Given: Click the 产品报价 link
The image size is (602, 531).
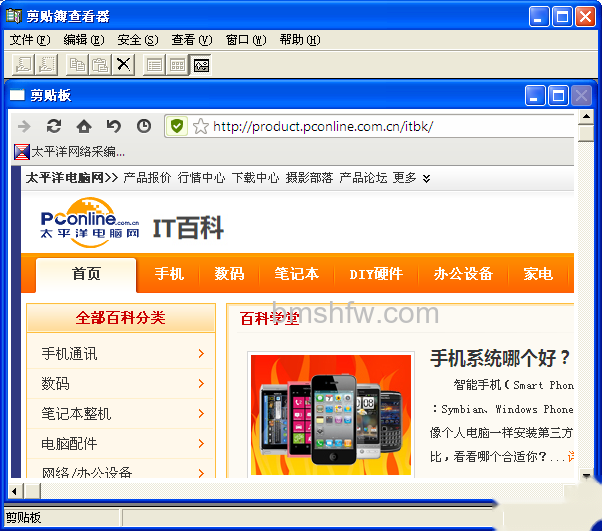Looking at the screenshot, I should click(x=147, y=178).
